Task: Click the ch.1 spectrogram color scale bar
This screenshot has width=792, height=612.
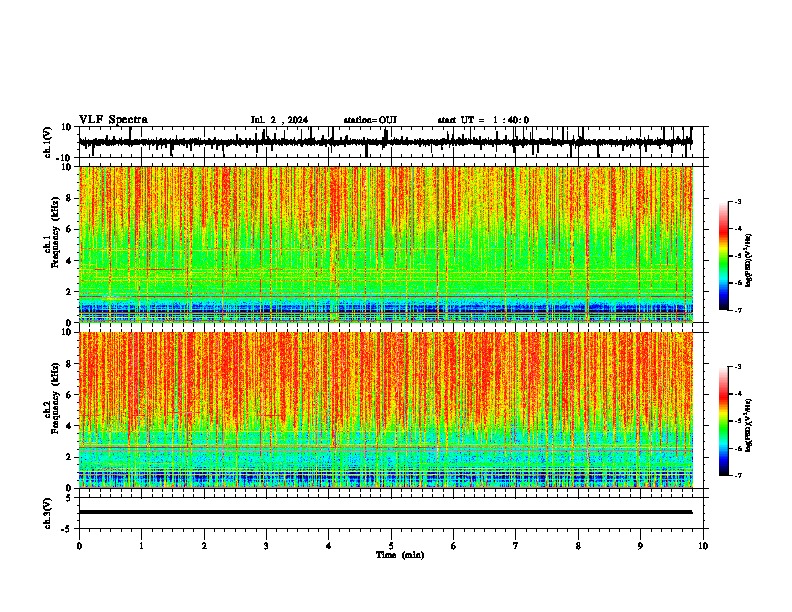Action: tap(724, 256)
